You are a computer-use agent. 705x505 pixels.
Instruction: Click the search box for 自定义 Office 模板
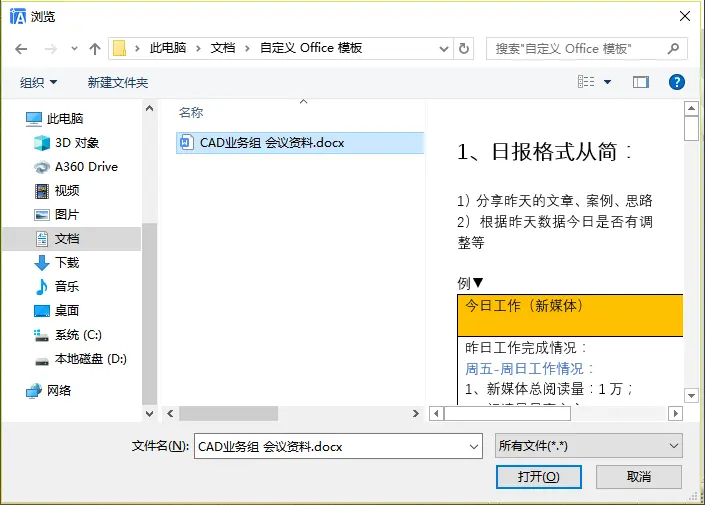tap(587, 49)
